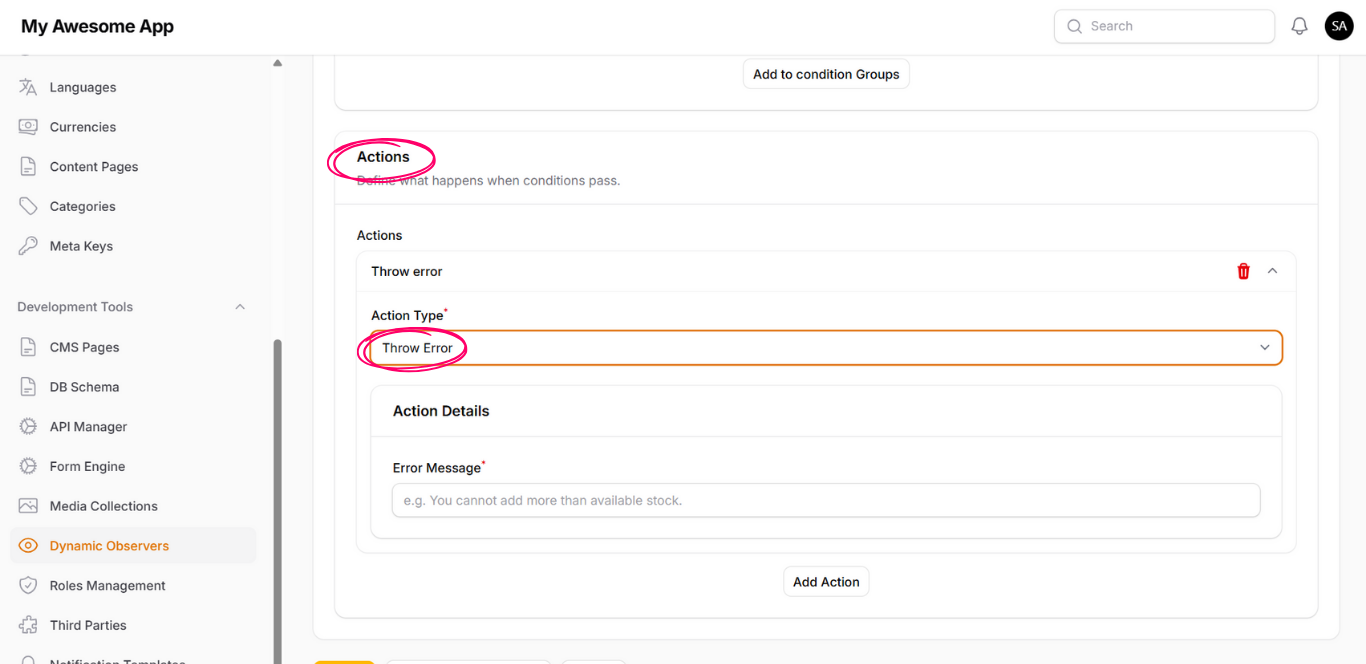Open the Action Type dropdown
1366x664 pixels.
[825, 348]
